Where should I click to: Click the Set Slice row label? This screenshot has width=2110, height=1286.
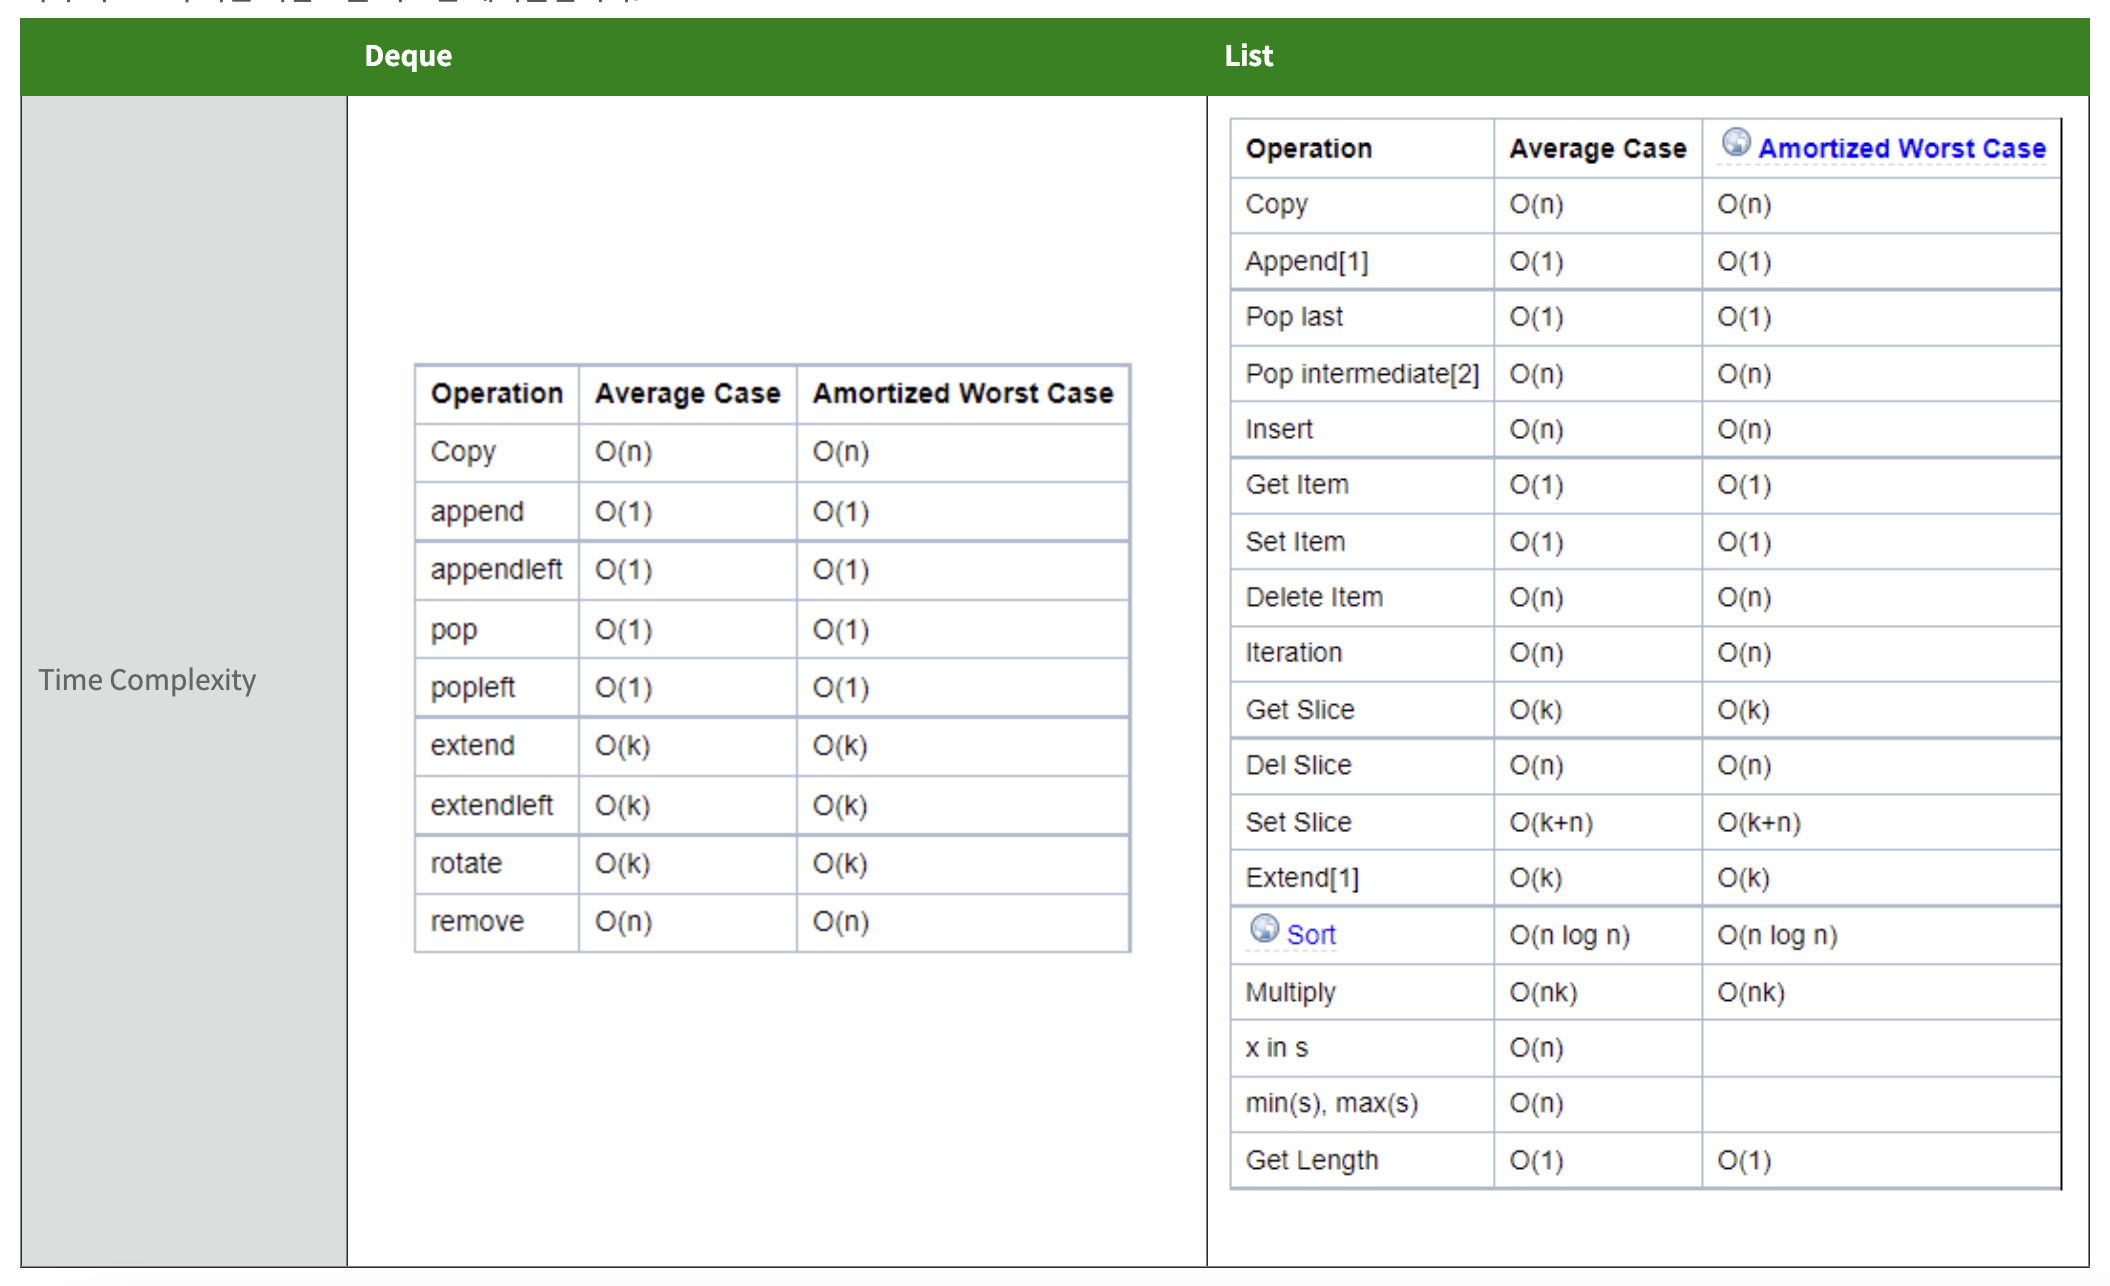1298,822
